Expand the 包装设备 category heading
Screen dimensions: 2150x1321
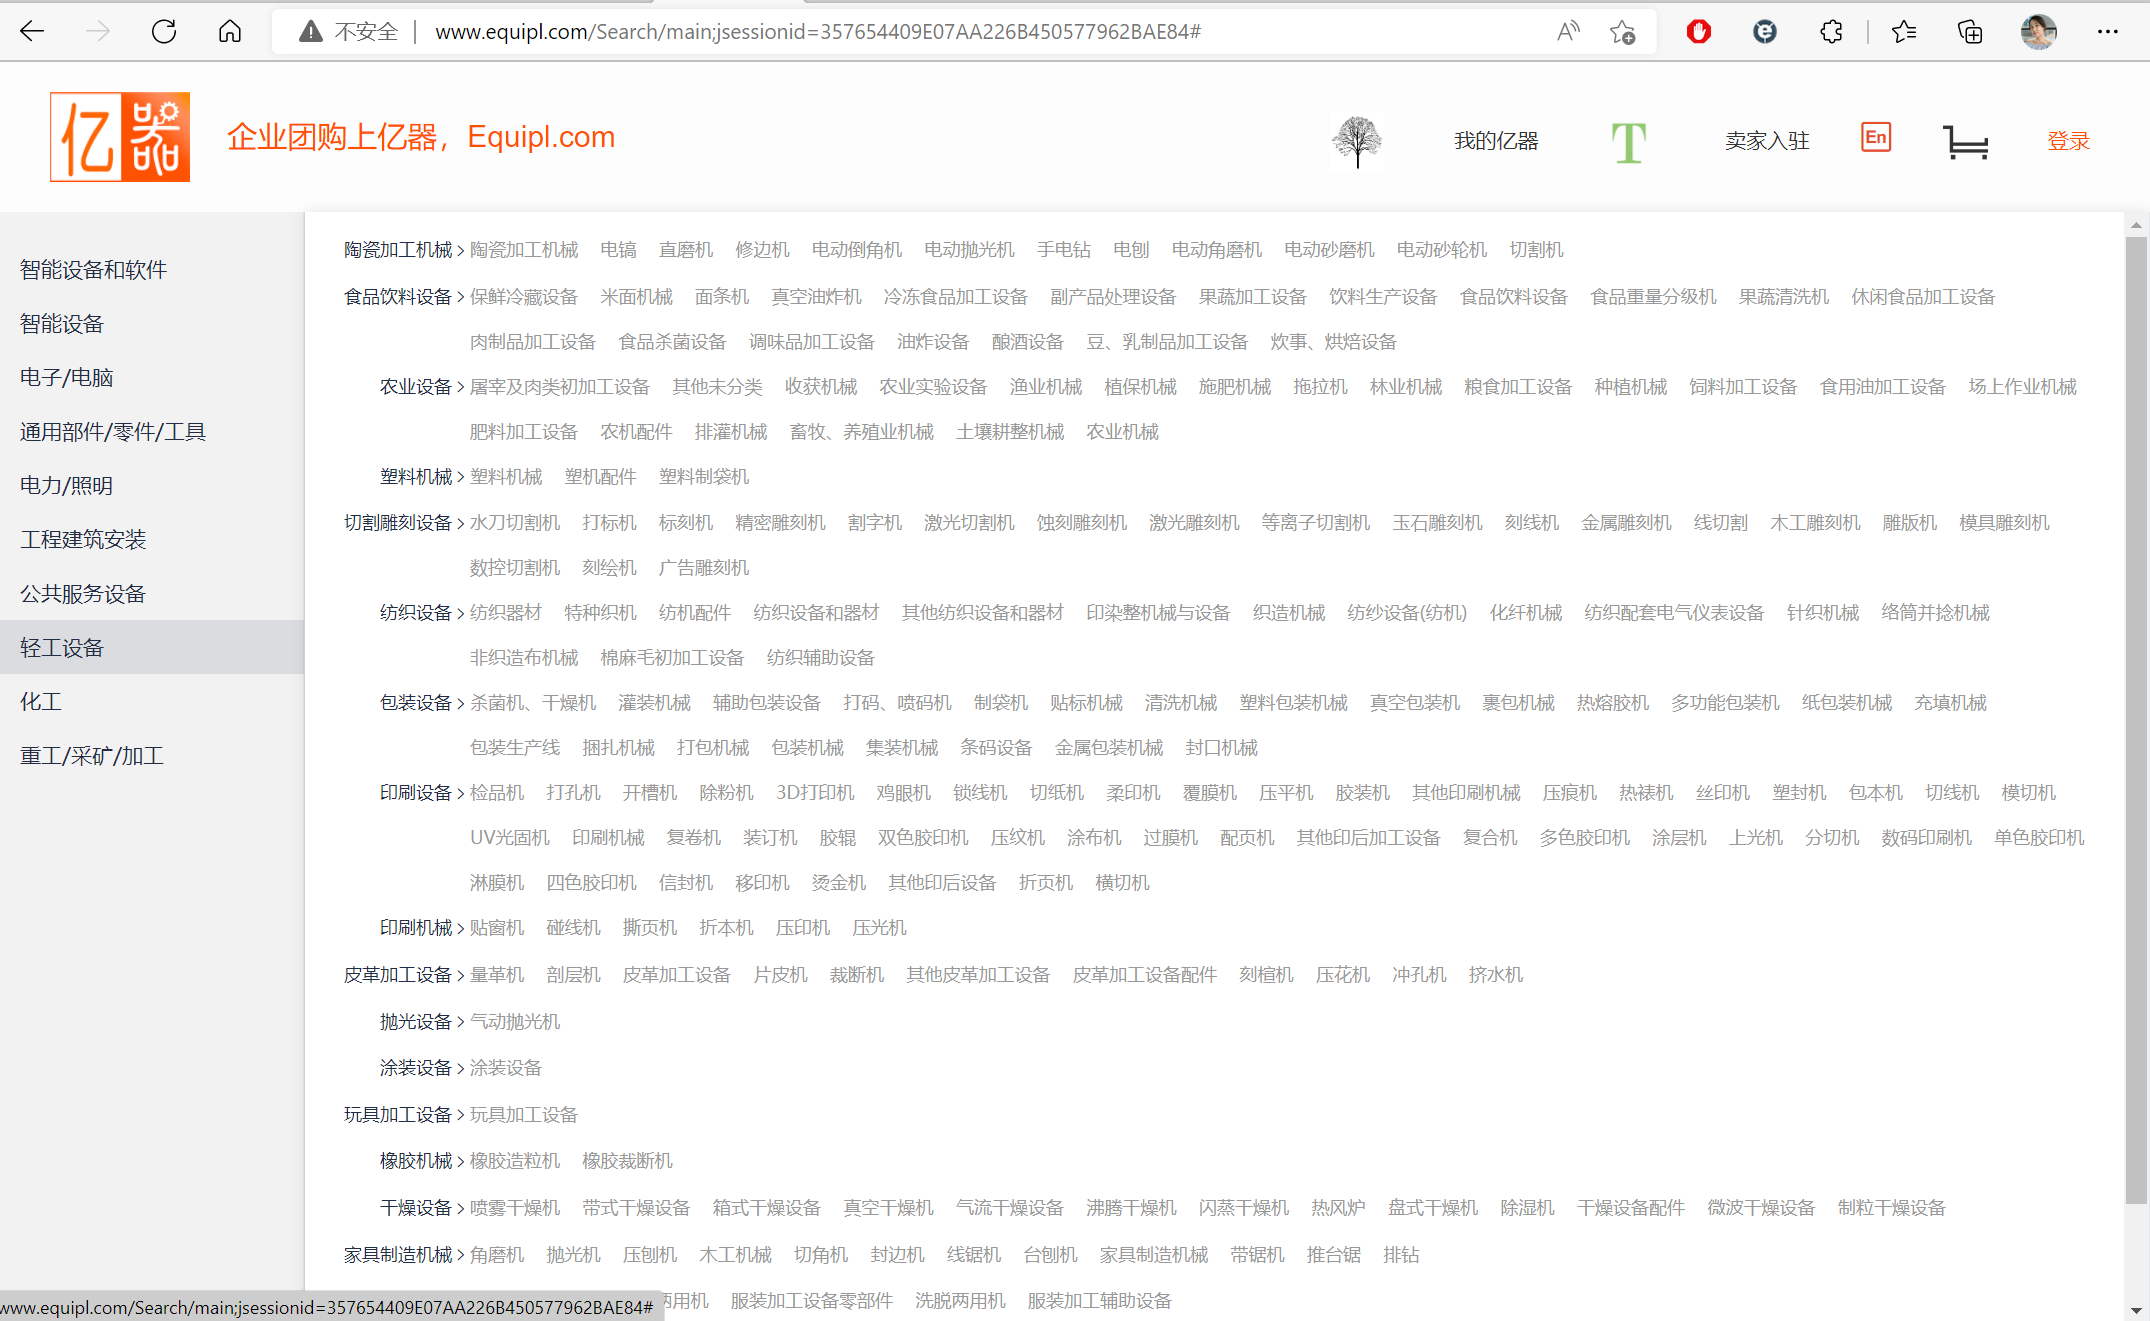coord(416,703)
